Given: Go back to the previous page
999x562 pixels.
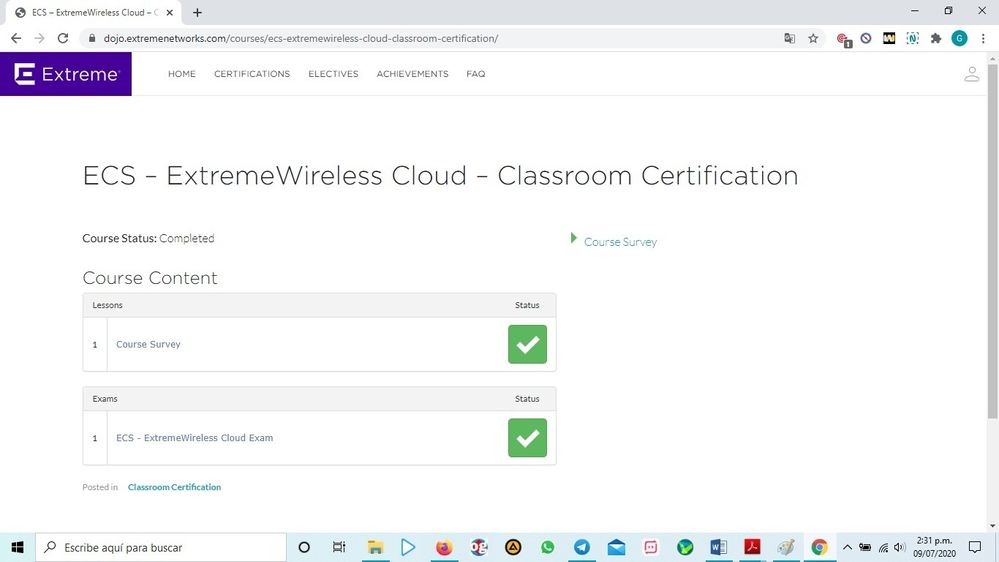Looking at the screenshot, I should [x=16, y=38].
